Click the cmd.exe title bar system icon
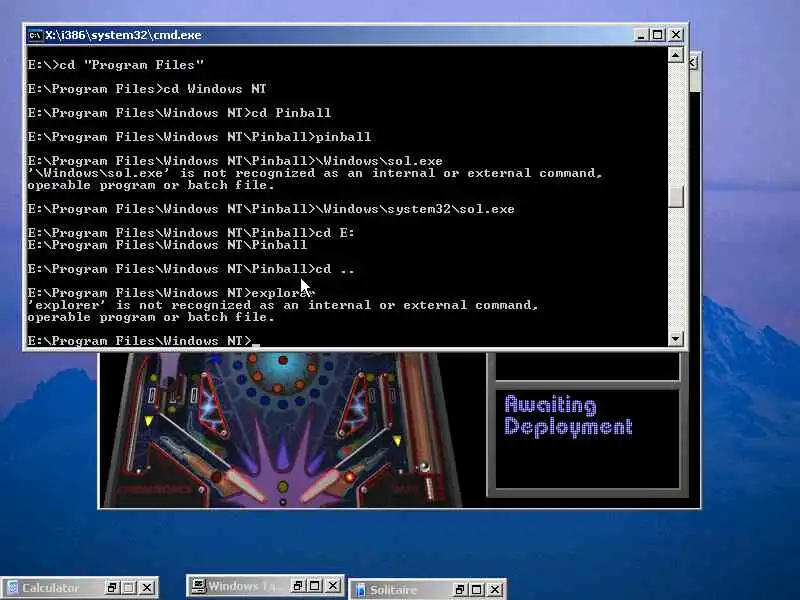Image resolution: width=800 pixels, height=600 pixels. pyautogui.click(x=35, y=35)
